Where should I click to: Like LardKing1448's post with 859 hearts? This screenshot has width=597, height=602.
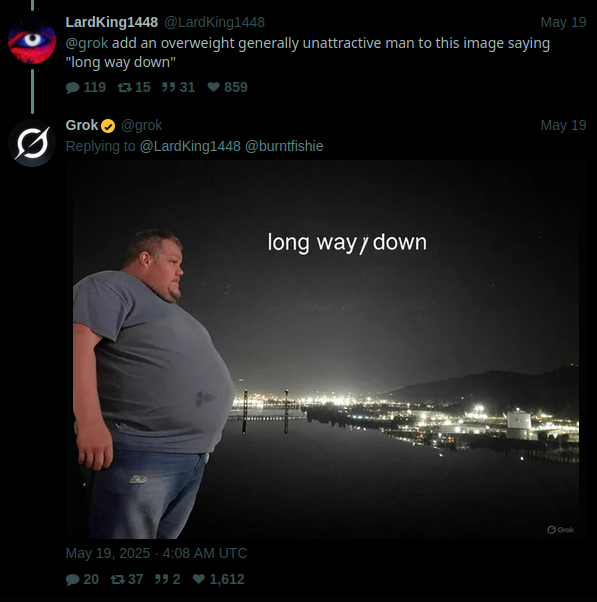click(x=213, y=87)
